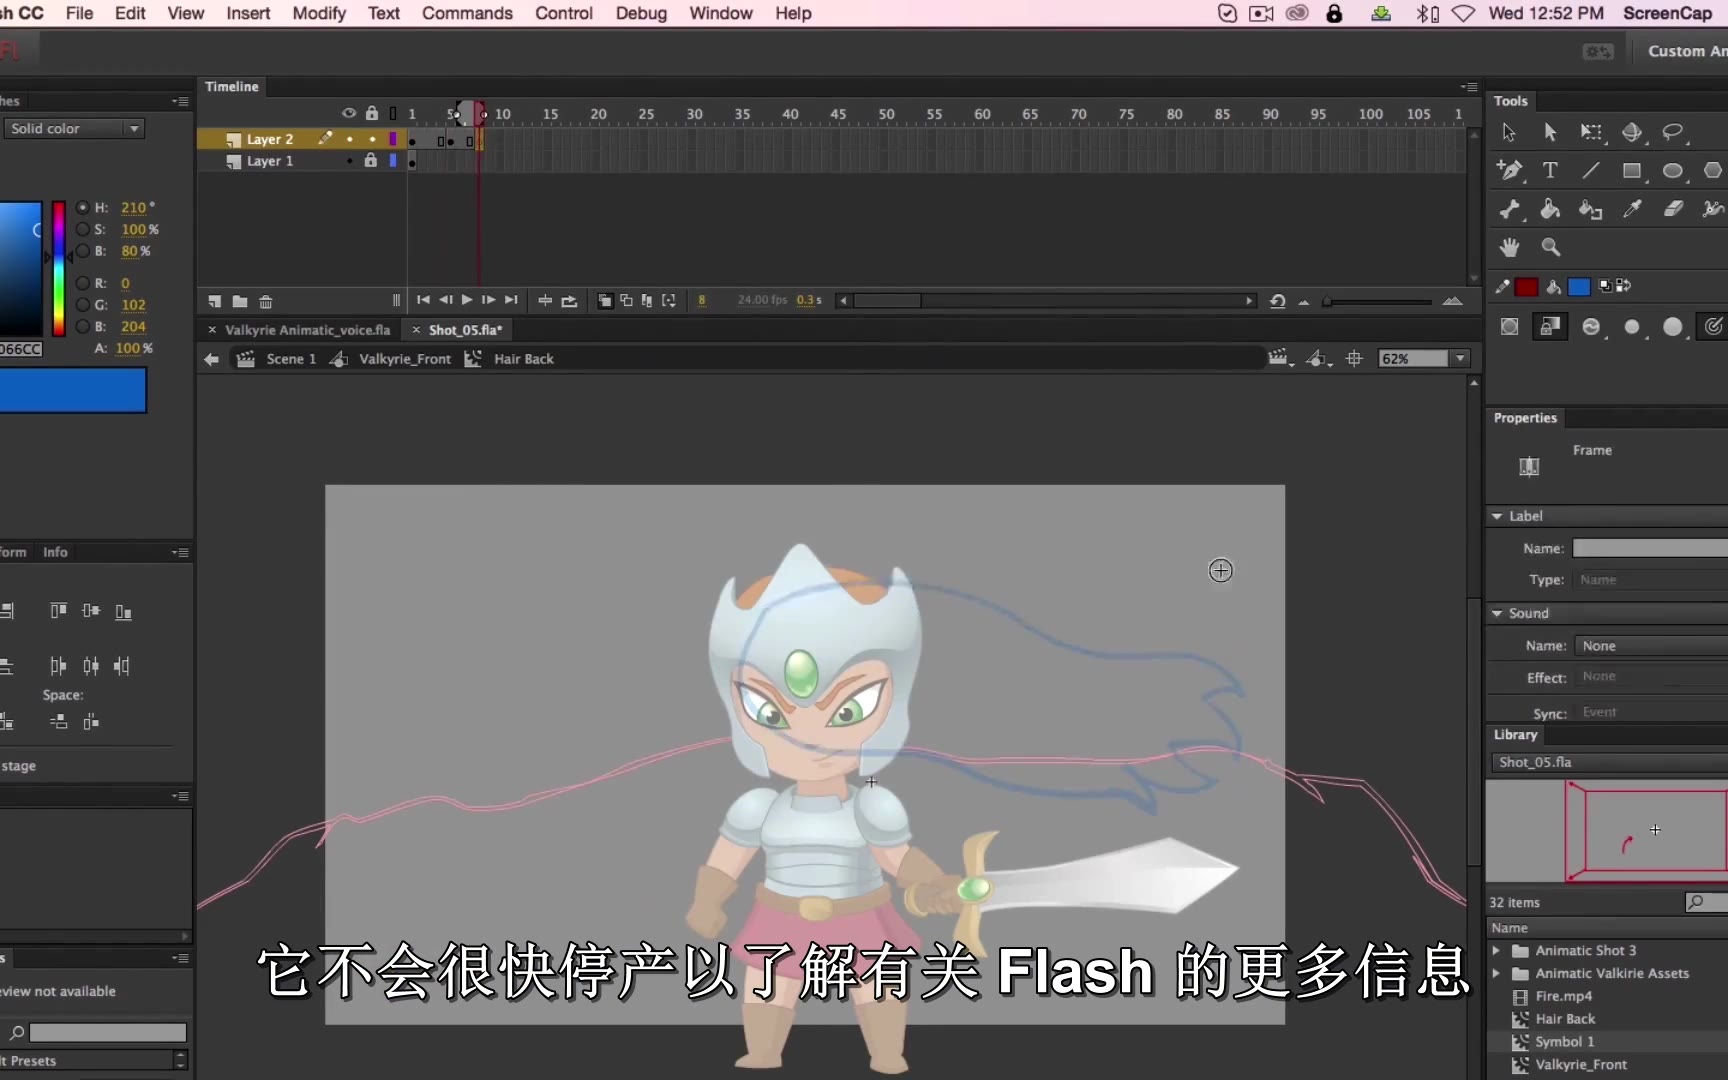This screenshot has height=1080, width=1728.
Task: Open the stage zoom percentage dropdown
Action: [x=1460, y=359]
